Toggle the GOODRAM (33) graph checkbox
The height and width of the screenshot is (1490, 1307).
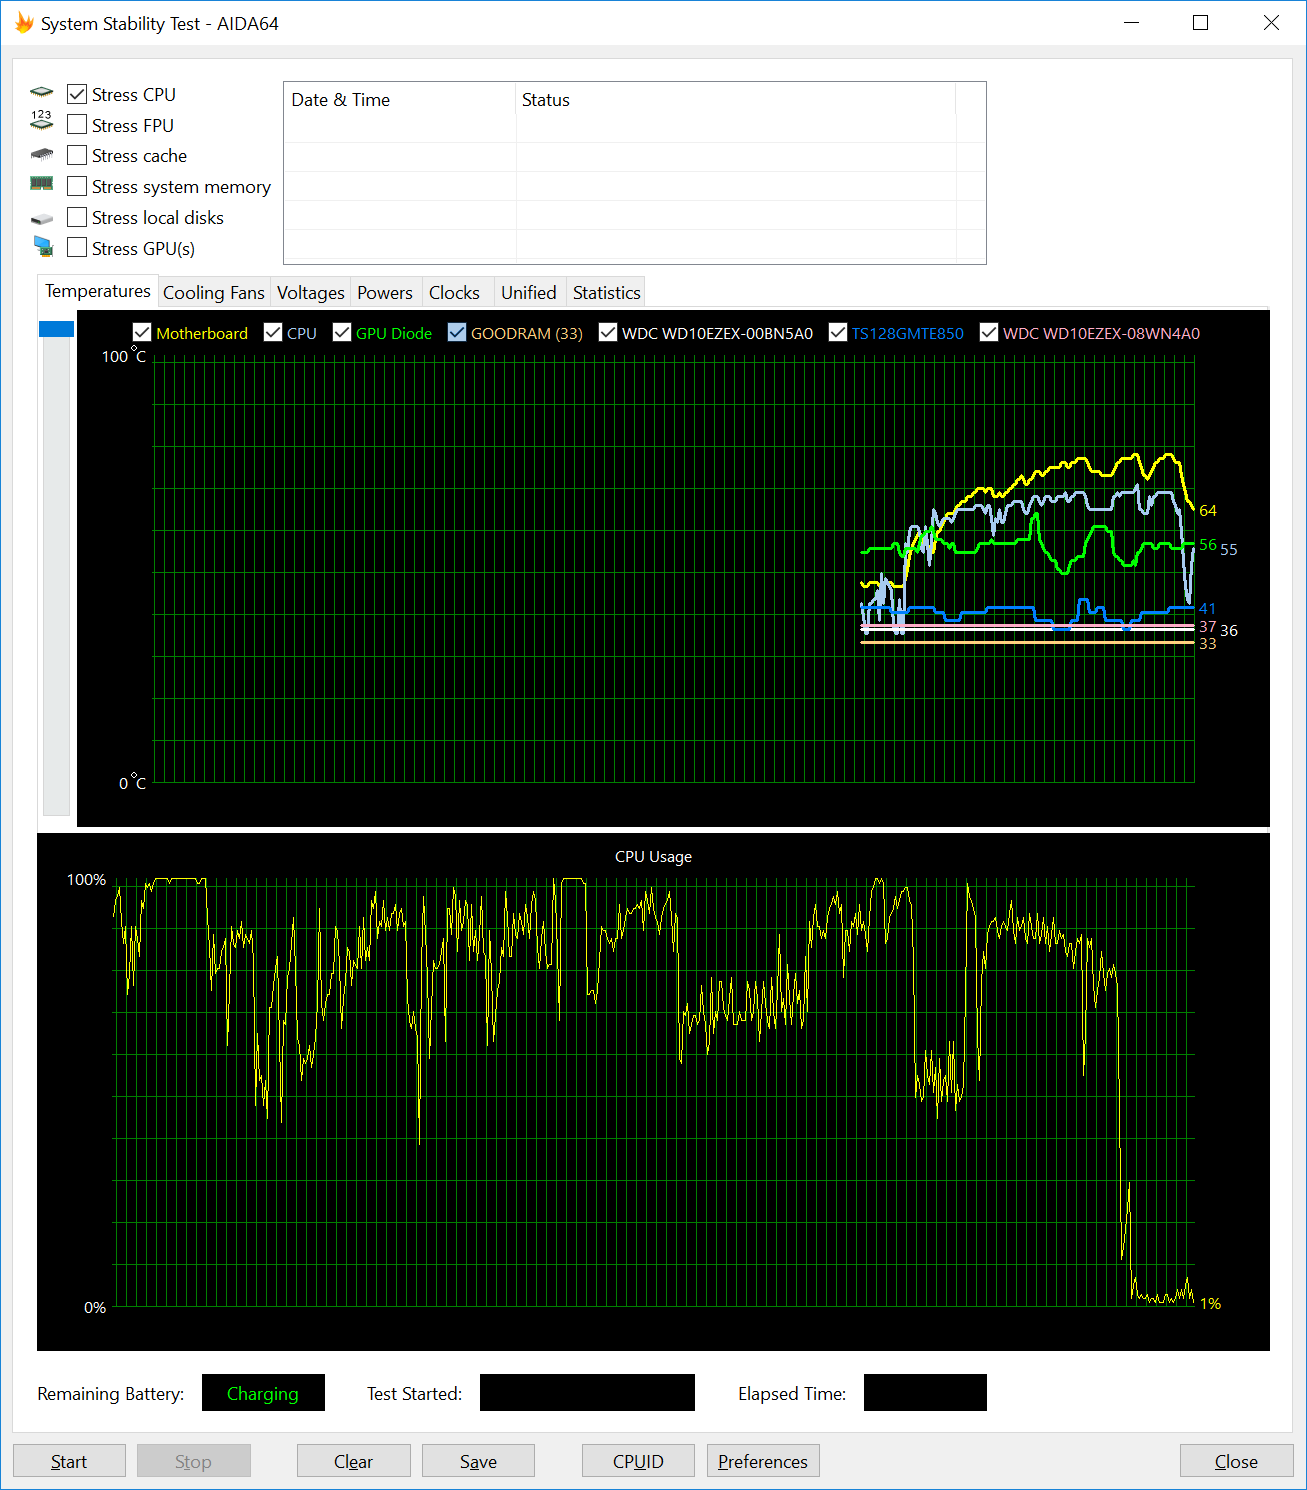click(x=457, y=332)
